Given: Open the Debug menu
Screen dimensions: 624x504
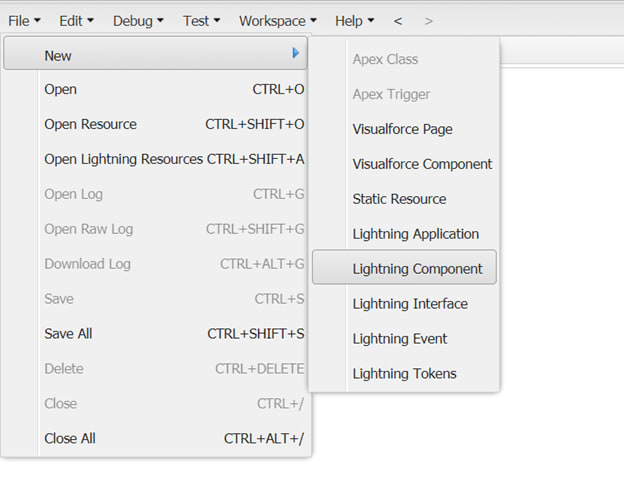Looking at the screenshot, I should click(138, 21).
